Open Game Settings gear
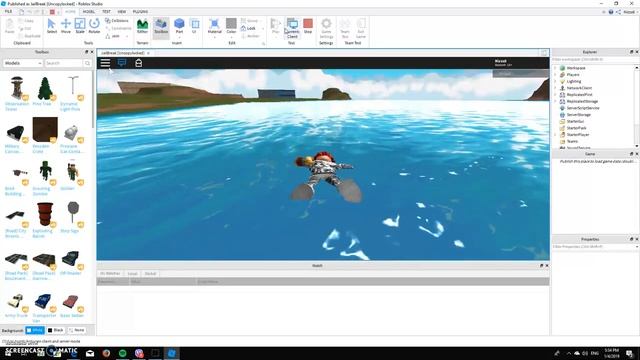This screenshot has width=640, height=360. pyautogui.click(x=326, y=28)
